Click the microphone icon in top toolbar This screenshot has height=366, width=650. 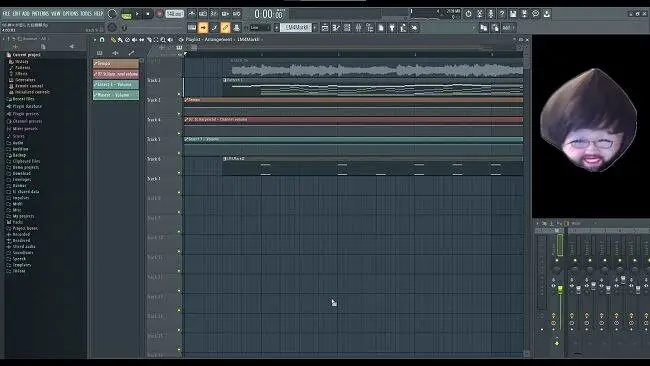tap(491, 14)
